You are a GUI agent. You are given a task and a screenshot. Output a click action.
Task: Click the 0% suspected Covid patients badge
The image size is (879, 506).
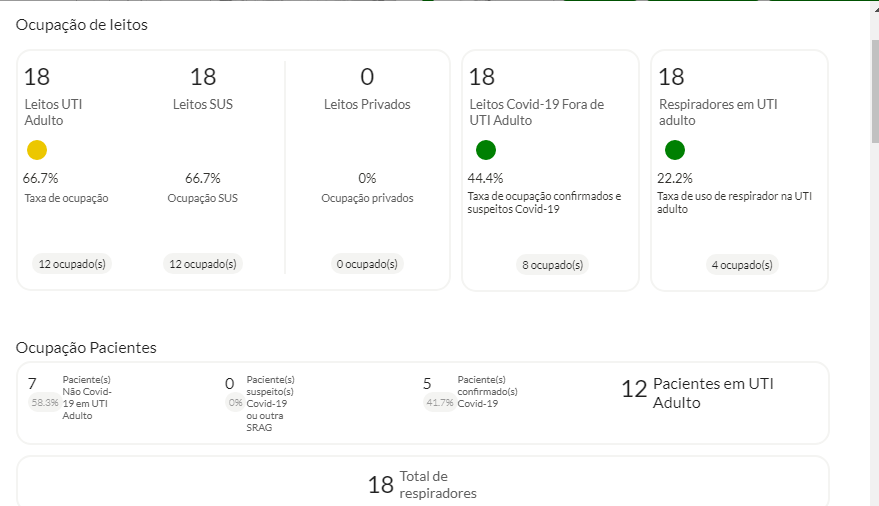[235, 402]
